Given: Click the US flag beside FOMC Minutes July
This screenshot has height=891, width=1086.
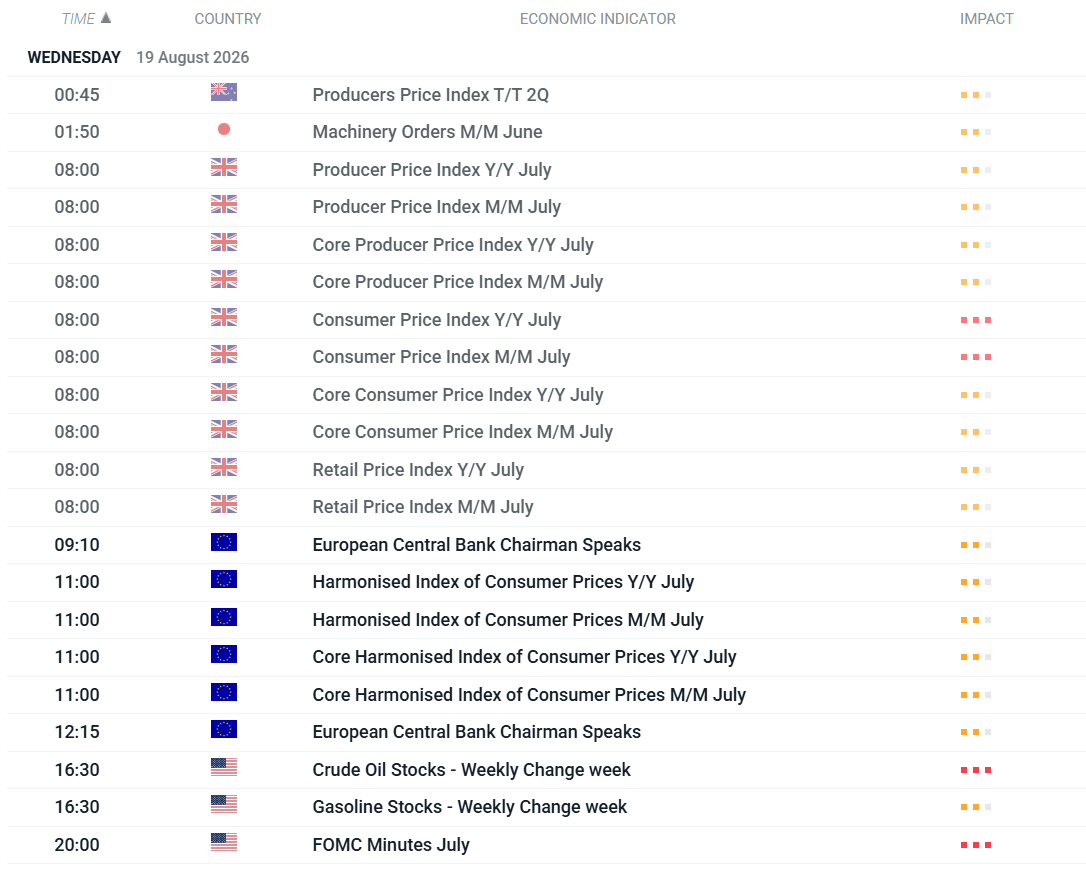Looking at the screenshot, I should tap(224, 843).
